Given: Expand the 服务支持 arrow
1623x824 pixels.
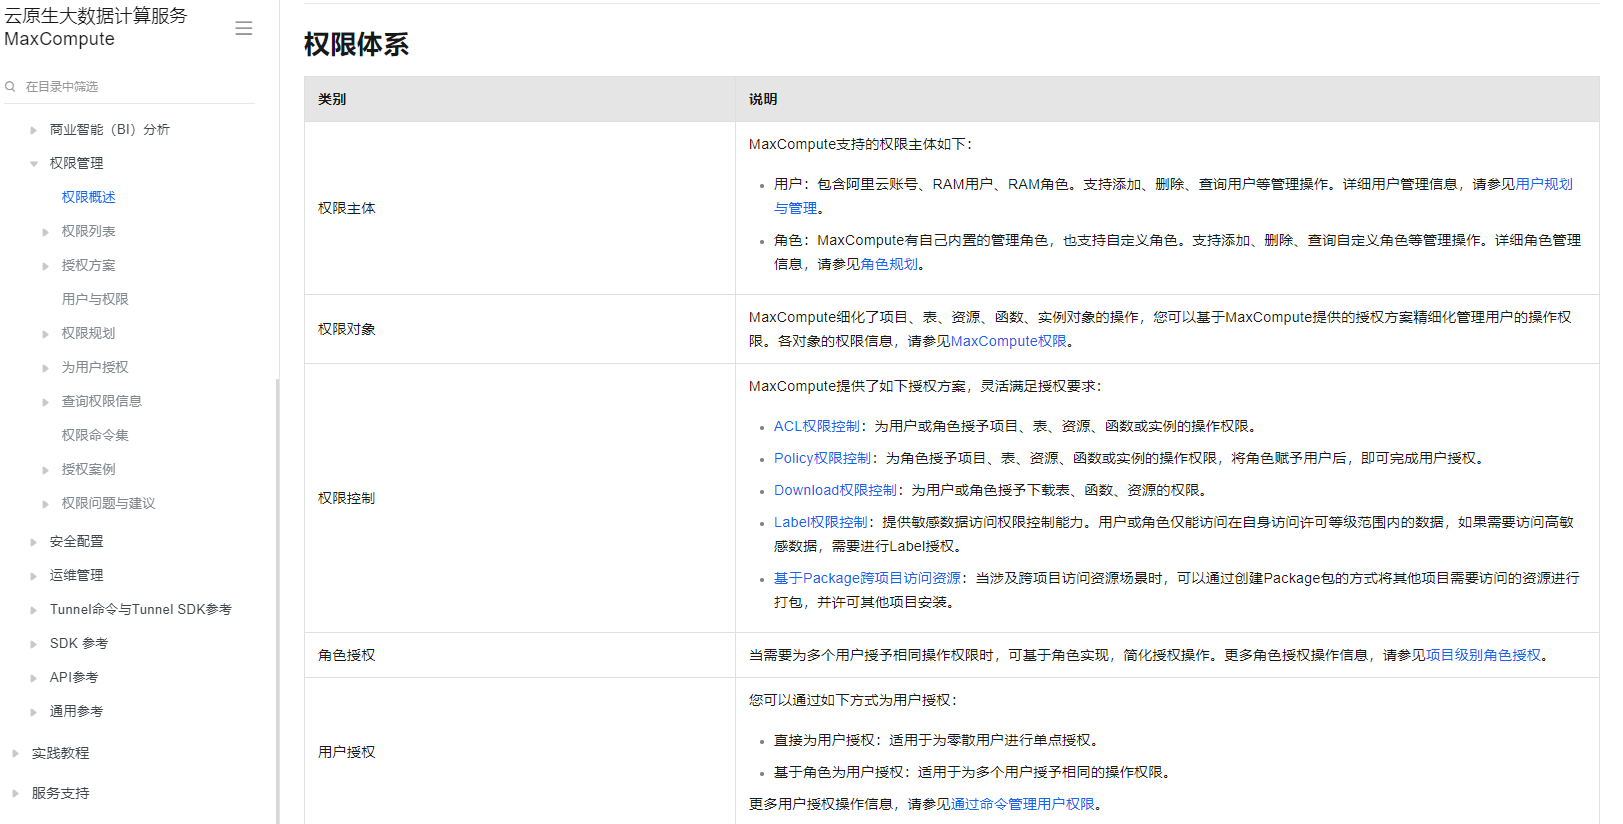Looking at the screenshot, I should point(15,794).
